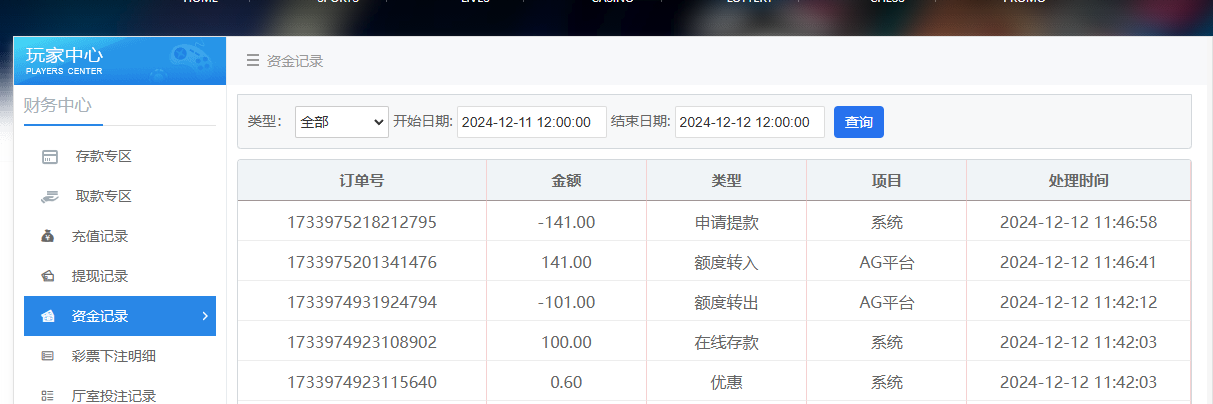This screenshot has width=1213, height=404.
Task: Select order number 1733974923115640
Action: (x=362, y=382)
